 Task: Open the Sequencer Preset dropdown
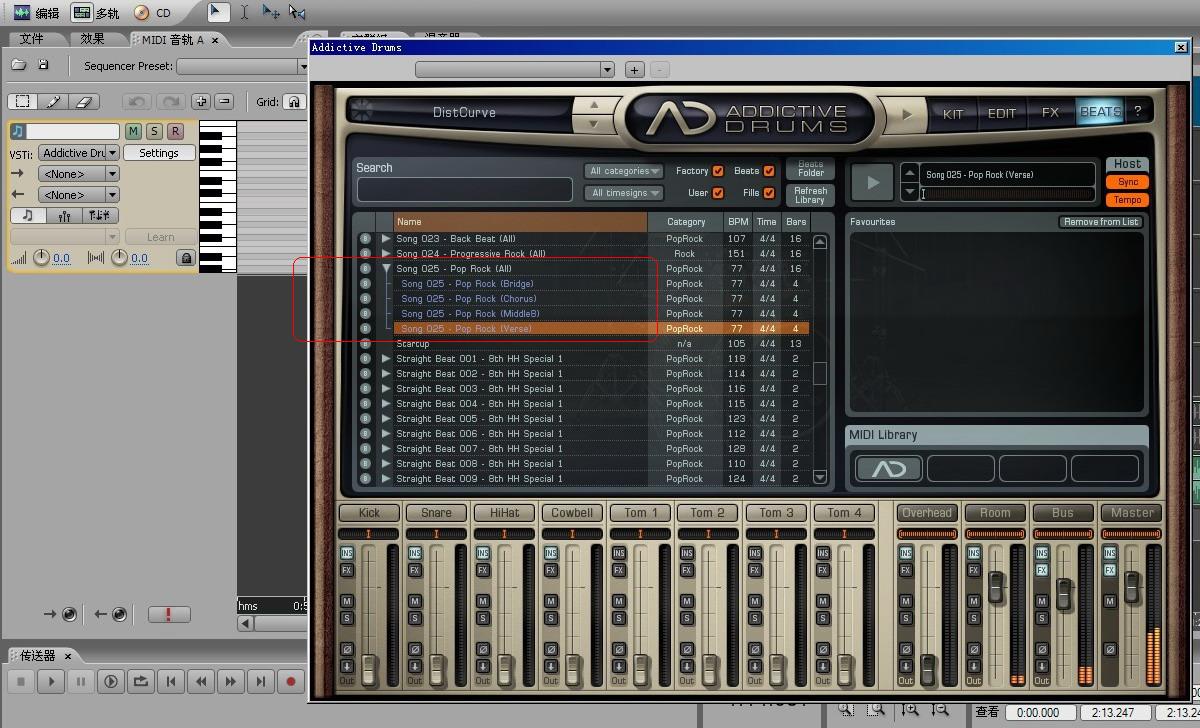click(x=244, y=66)
